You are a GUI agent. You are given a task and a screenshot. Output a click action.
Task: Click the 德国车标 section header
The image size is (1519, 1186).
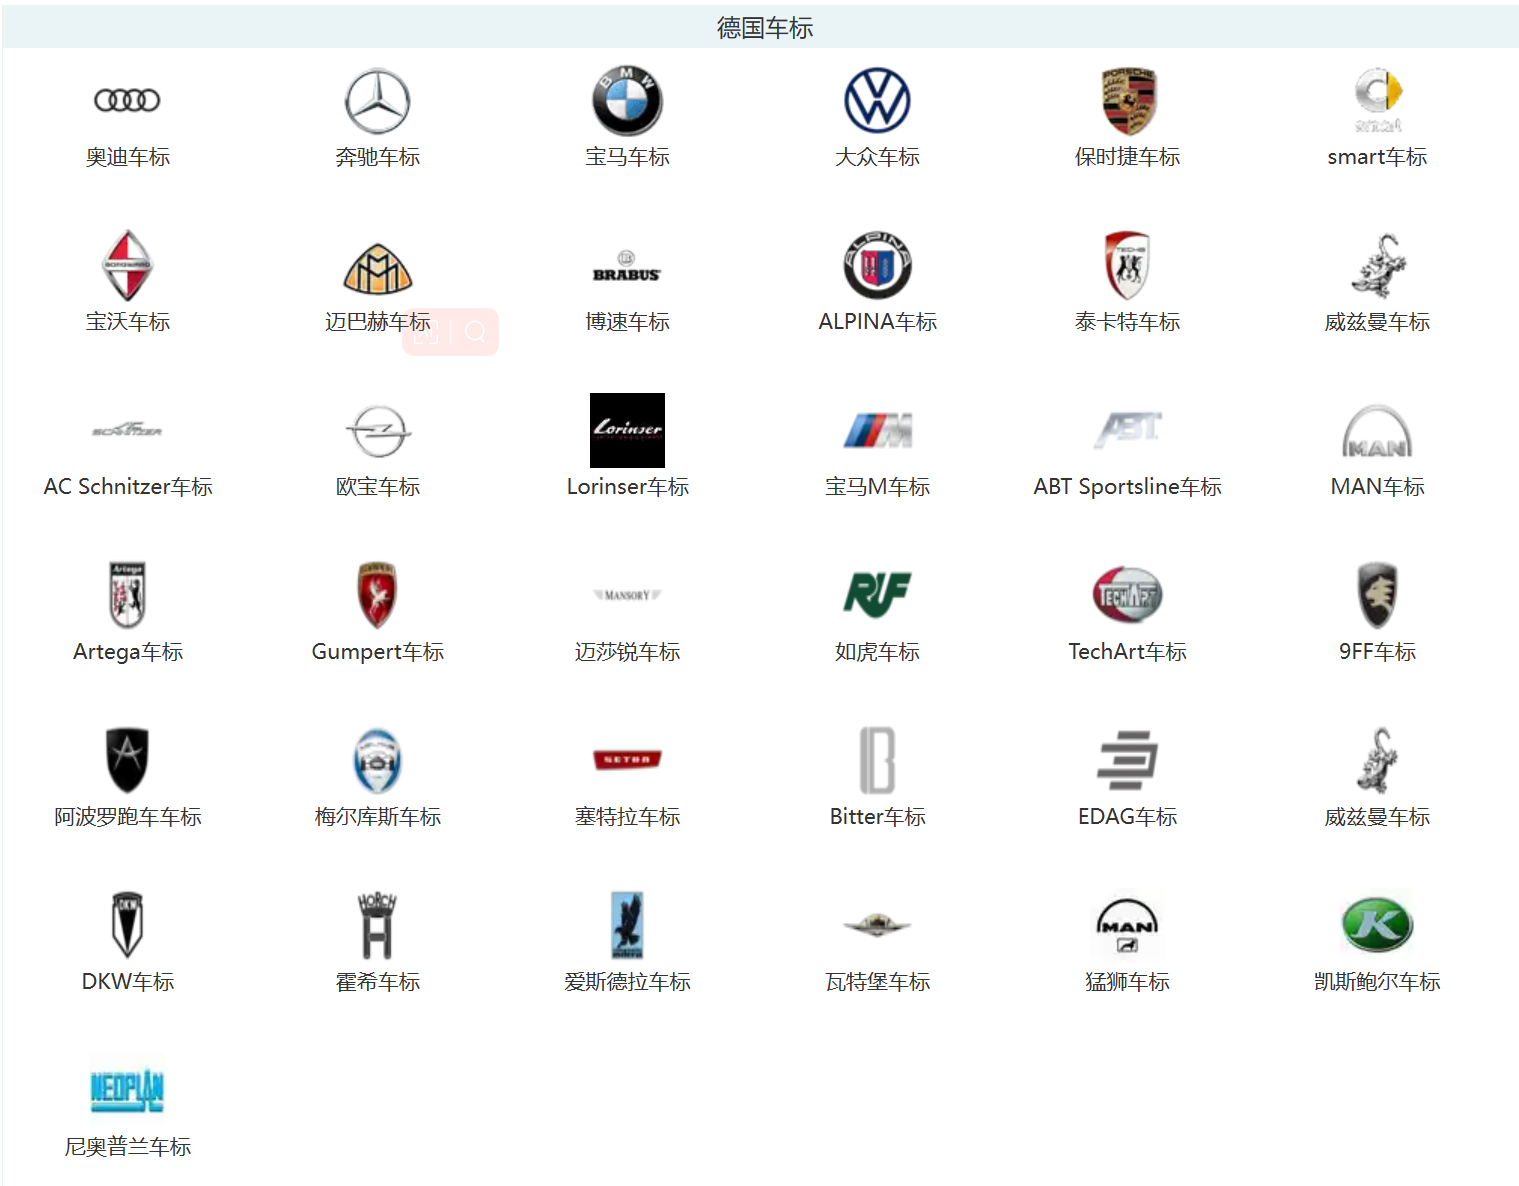[x=765, y=28]
